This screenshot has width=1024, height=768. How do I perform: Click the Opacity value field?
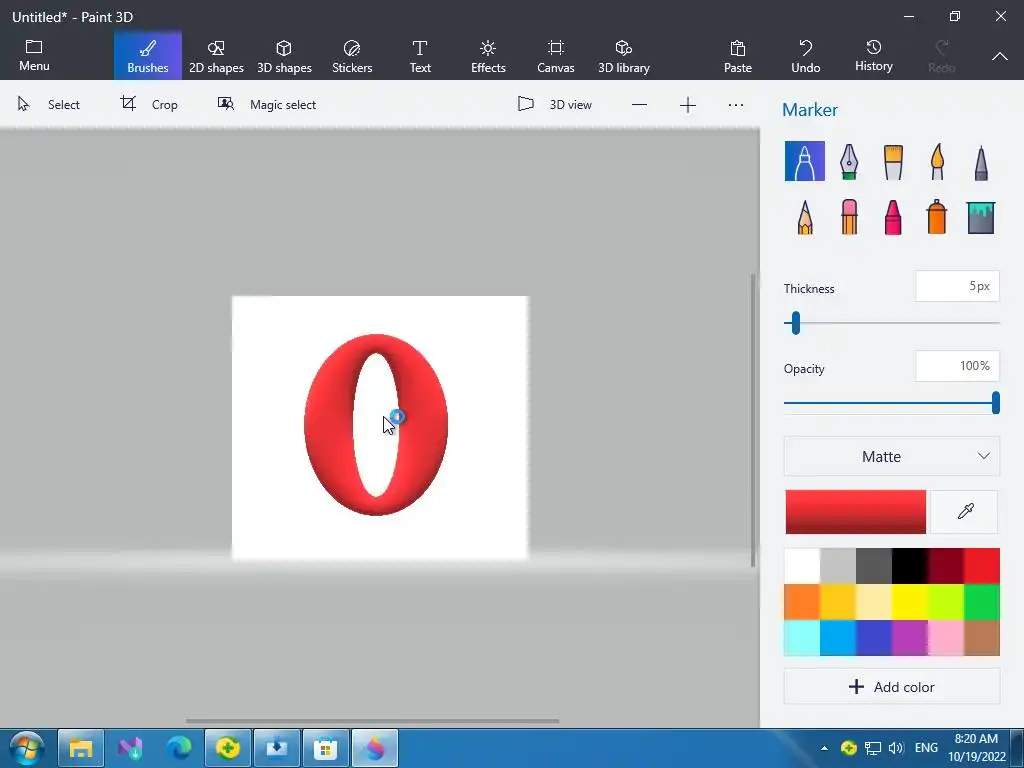[x=957, y=366]
